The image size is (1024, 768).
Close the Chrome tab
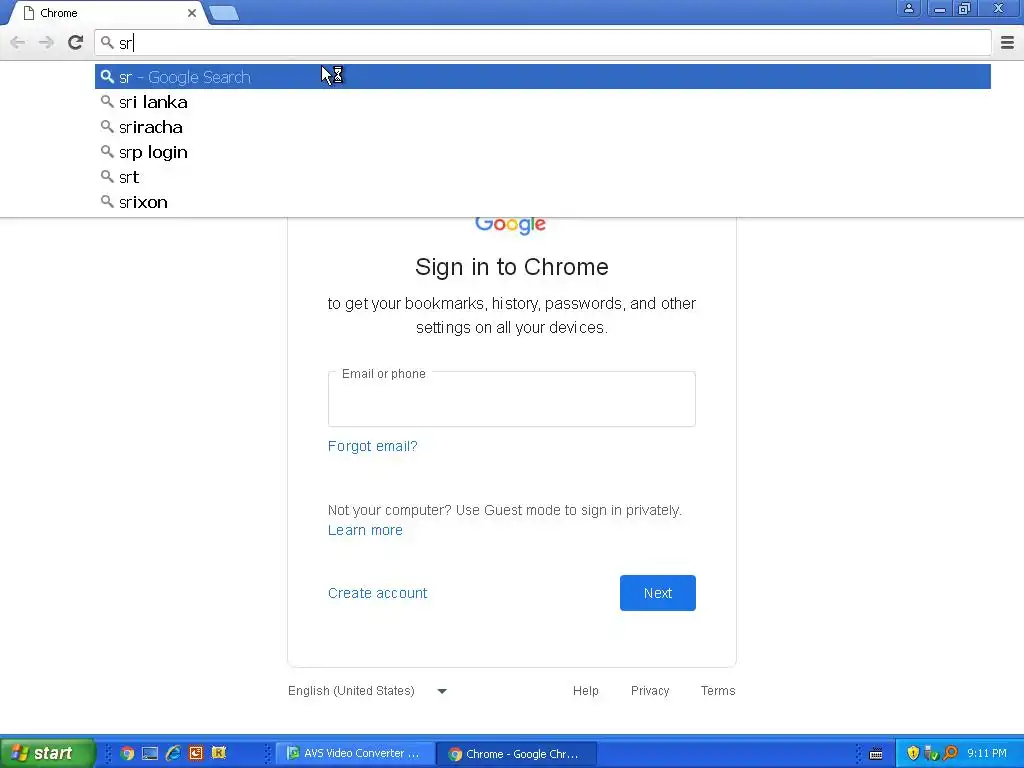point(191,13)
